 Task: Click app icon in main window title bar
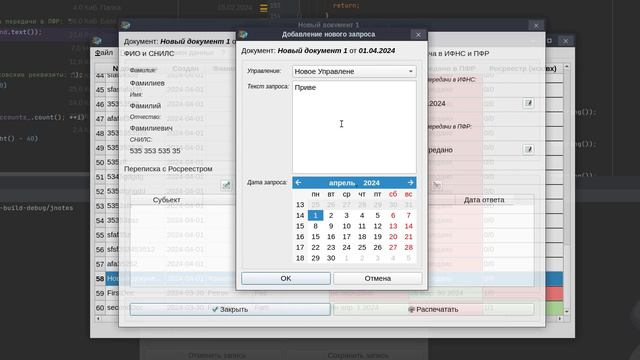pyautogui.click(x=97, y=40)
